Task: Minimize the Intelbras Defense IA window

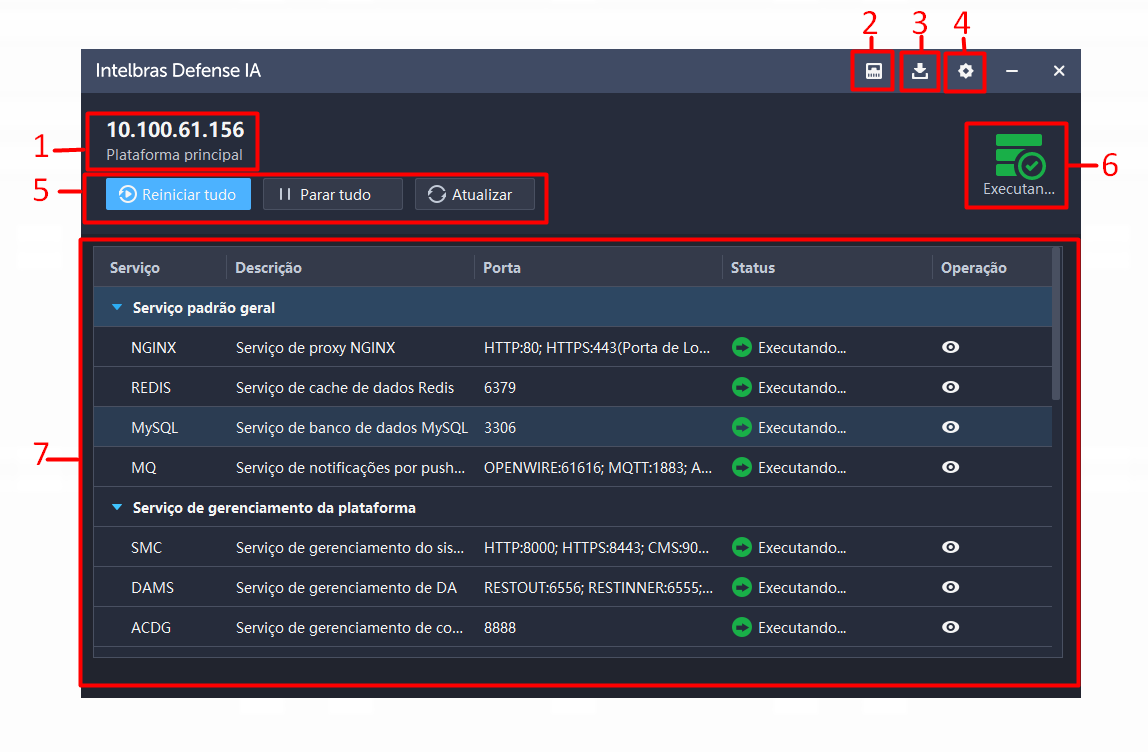Action: point(1012,71)
